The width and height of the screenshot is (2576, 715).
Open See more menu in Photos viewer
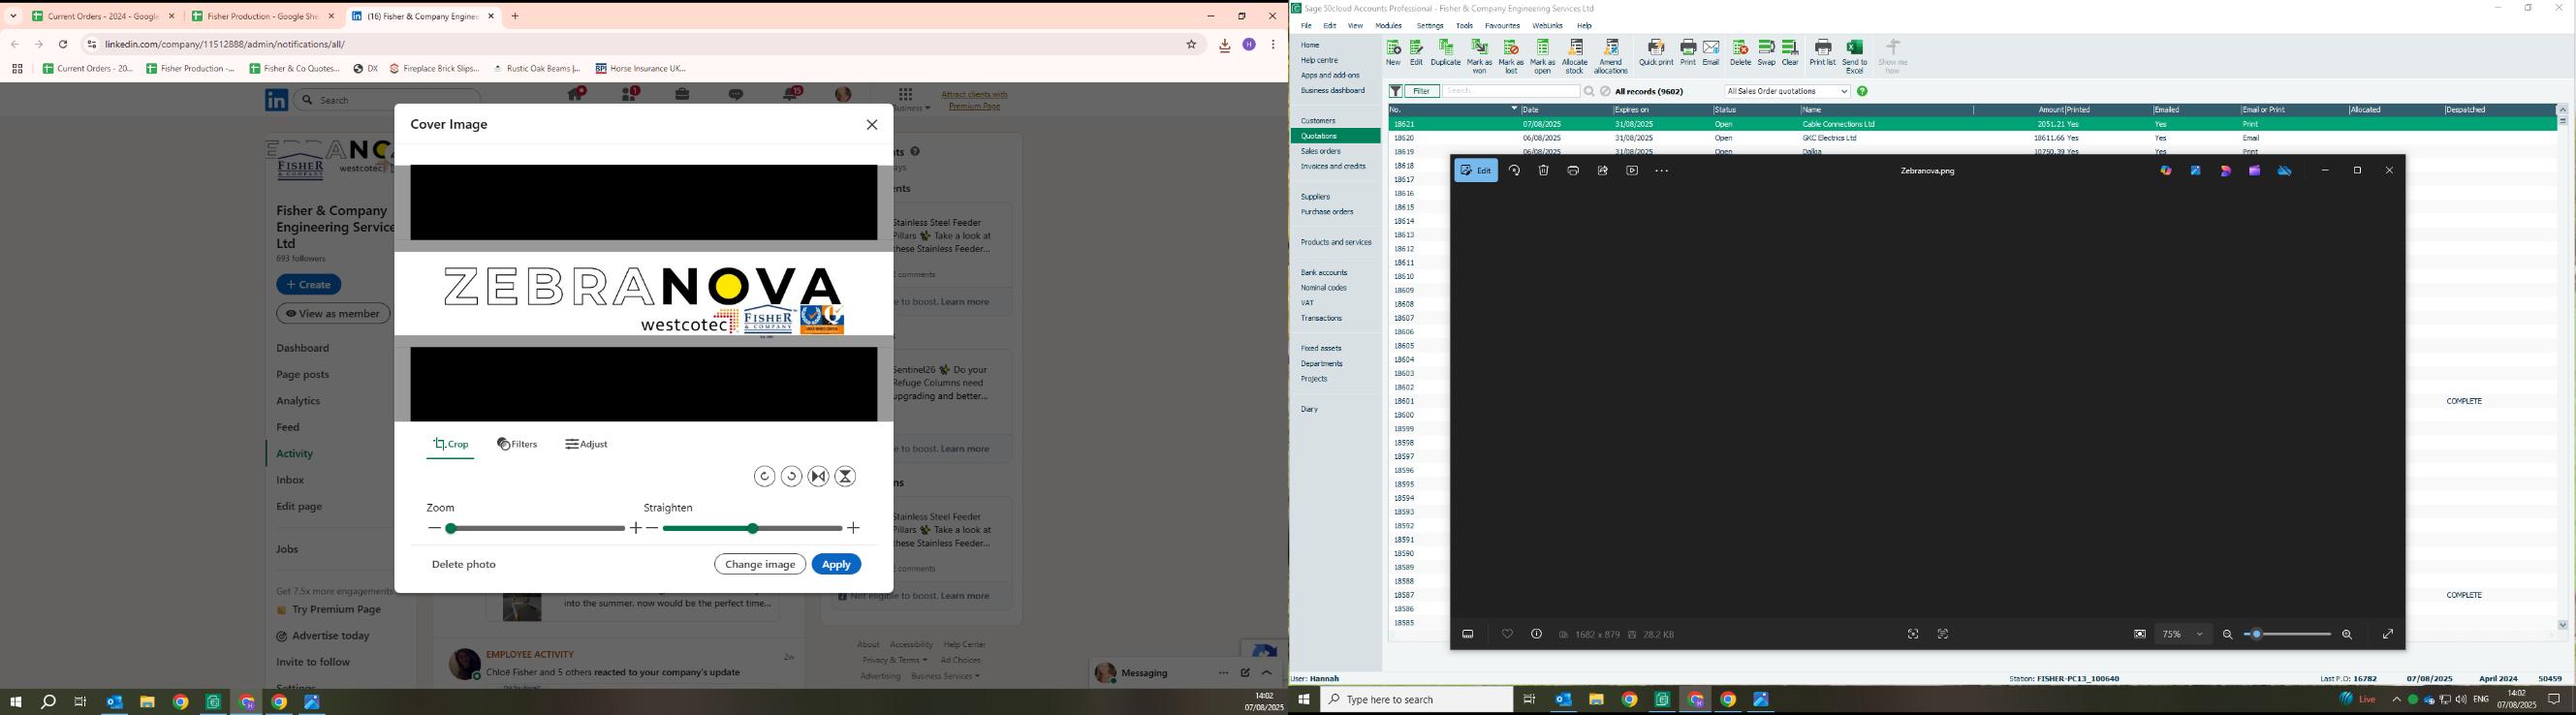click(x=1662, y=171)
